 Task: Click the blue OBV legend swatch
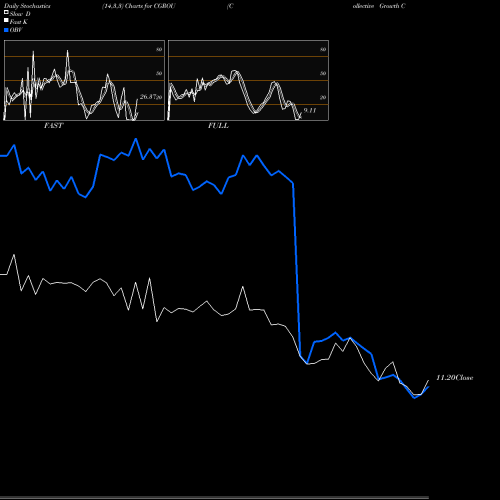[6, 30]
